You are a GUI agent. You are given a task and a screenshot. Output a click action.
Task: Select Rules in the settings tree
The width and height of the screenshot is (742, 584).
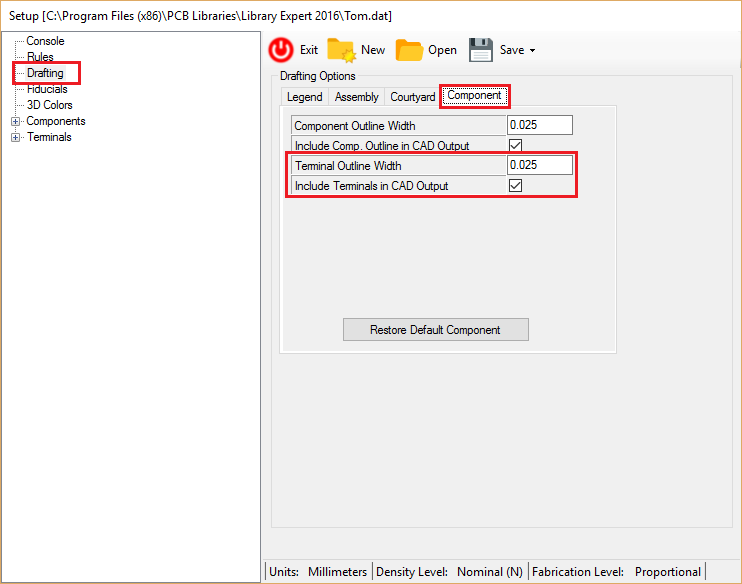[x=40, y=57]
